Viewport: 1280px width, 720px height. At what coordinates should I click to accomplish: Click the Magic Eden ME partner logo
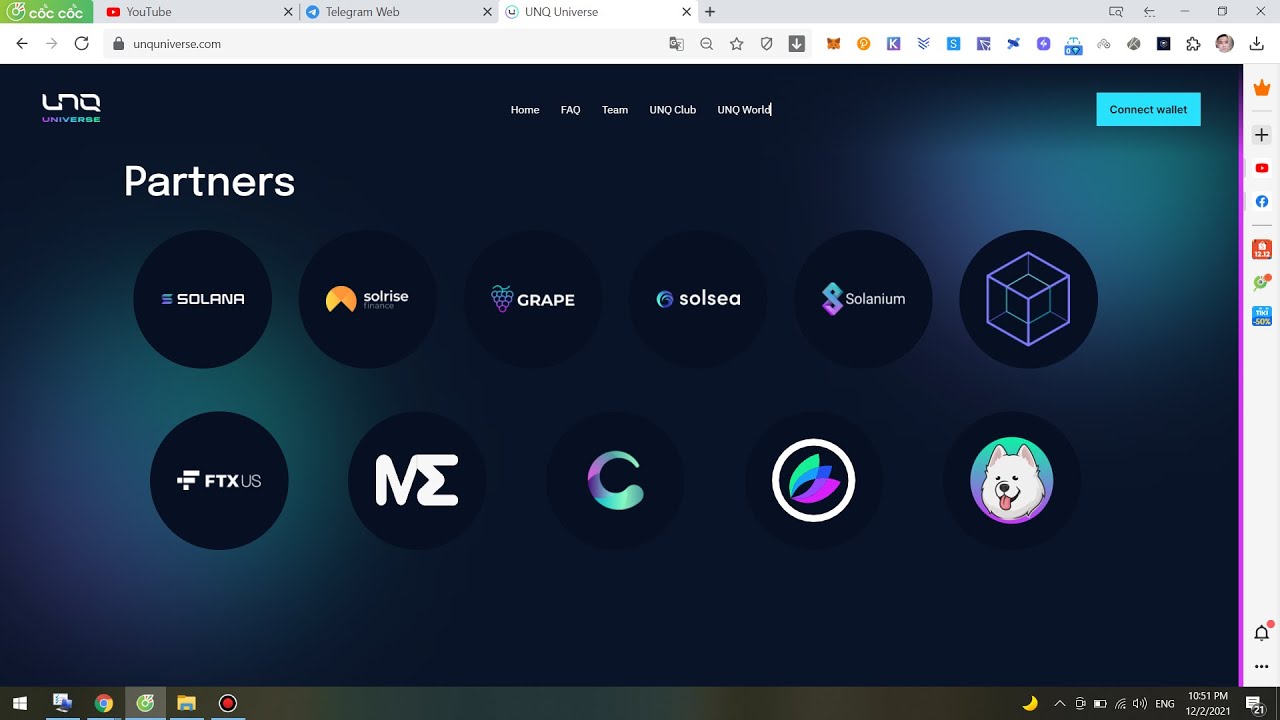[x=417, y=481]
